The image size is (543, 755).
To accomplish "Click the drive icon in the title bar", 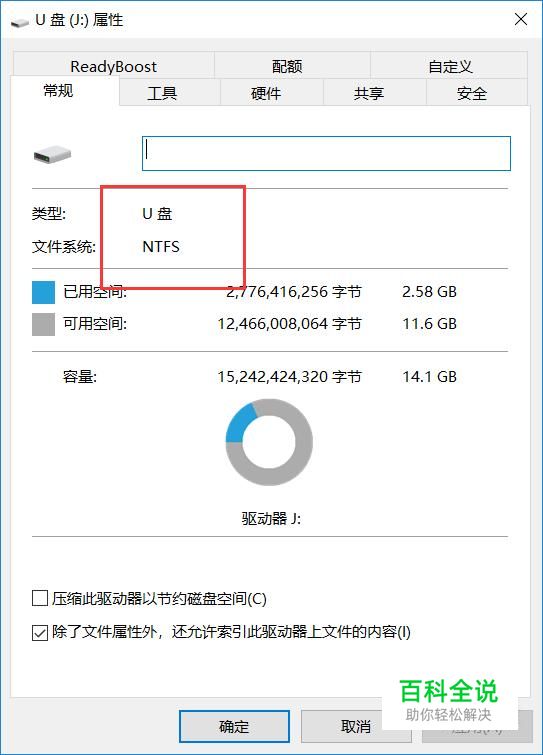I will click(20, 21).
